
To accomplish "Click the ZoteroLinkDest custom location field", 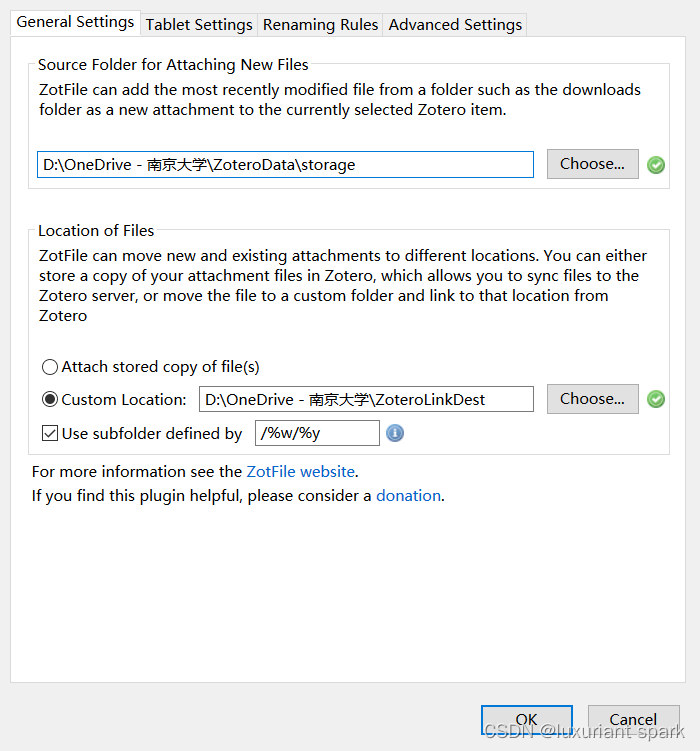I will coord(366,399).
